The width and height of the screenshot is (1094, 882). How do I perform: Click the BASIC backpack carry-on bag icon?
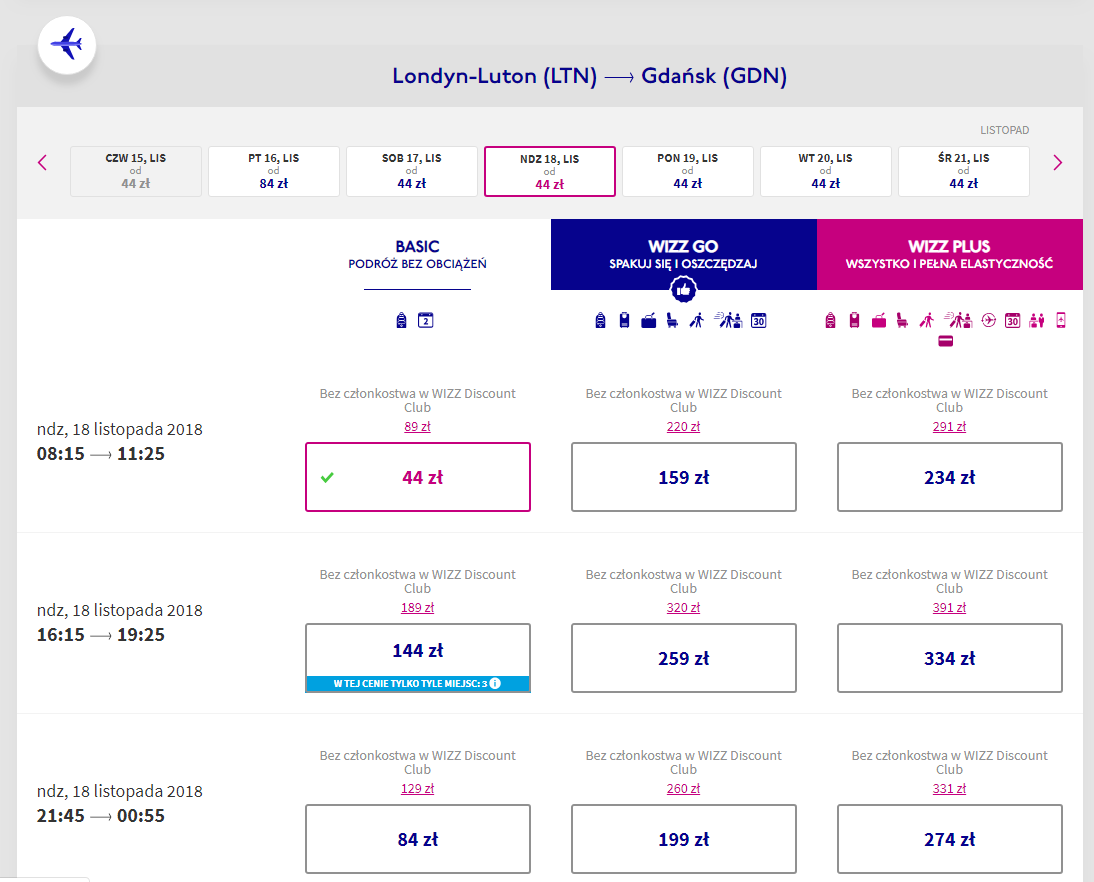401,320
